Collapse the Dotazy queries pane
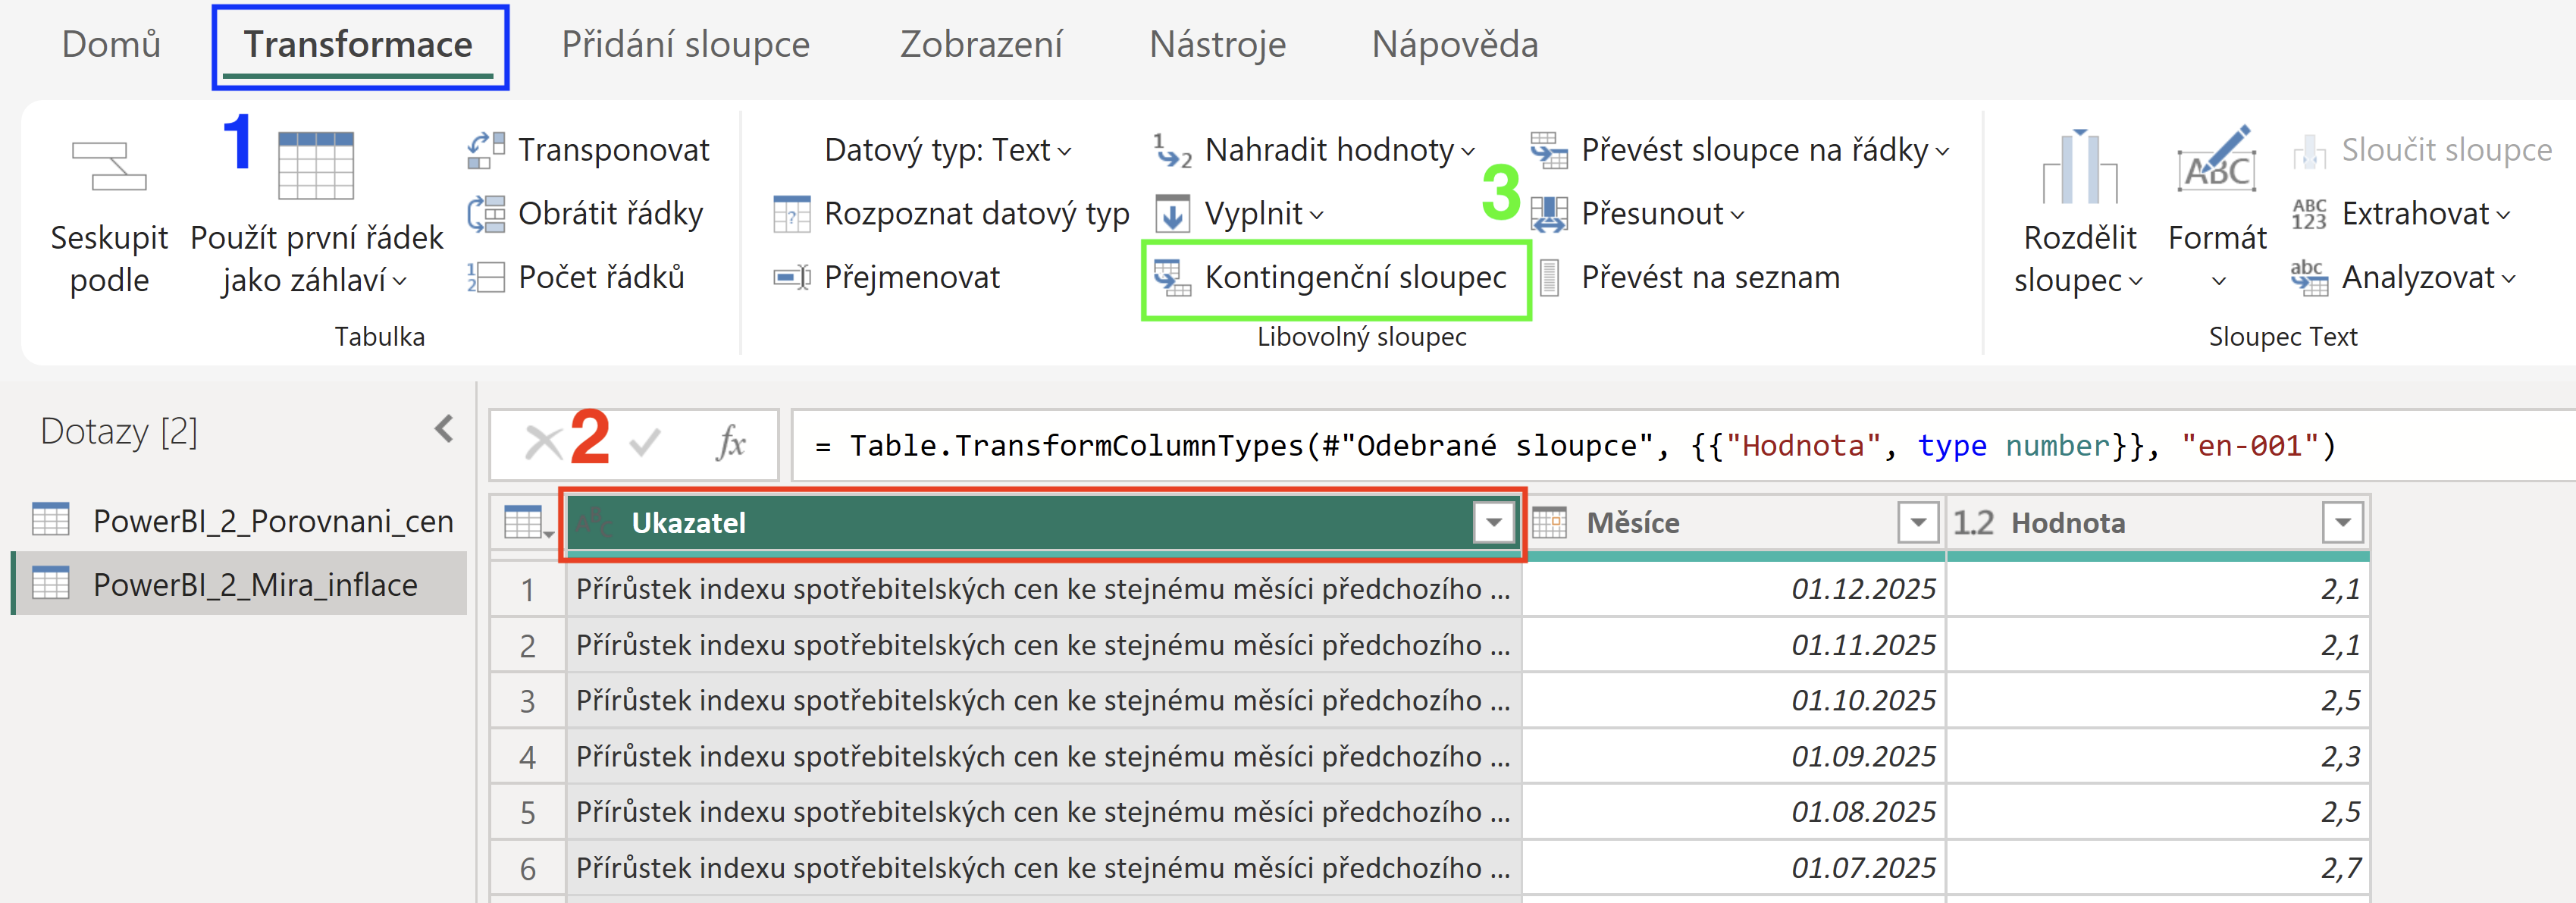 point(444,430)
